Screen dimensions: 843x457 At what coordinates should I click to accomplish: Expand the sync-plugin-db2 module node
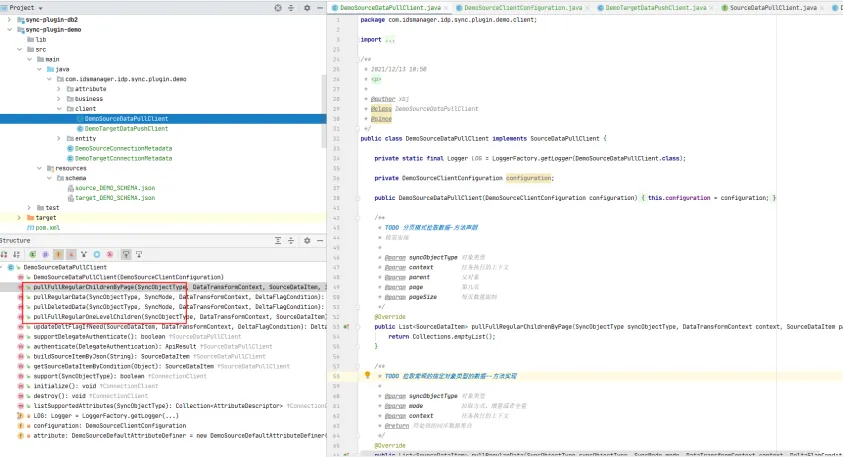[10, 19]
